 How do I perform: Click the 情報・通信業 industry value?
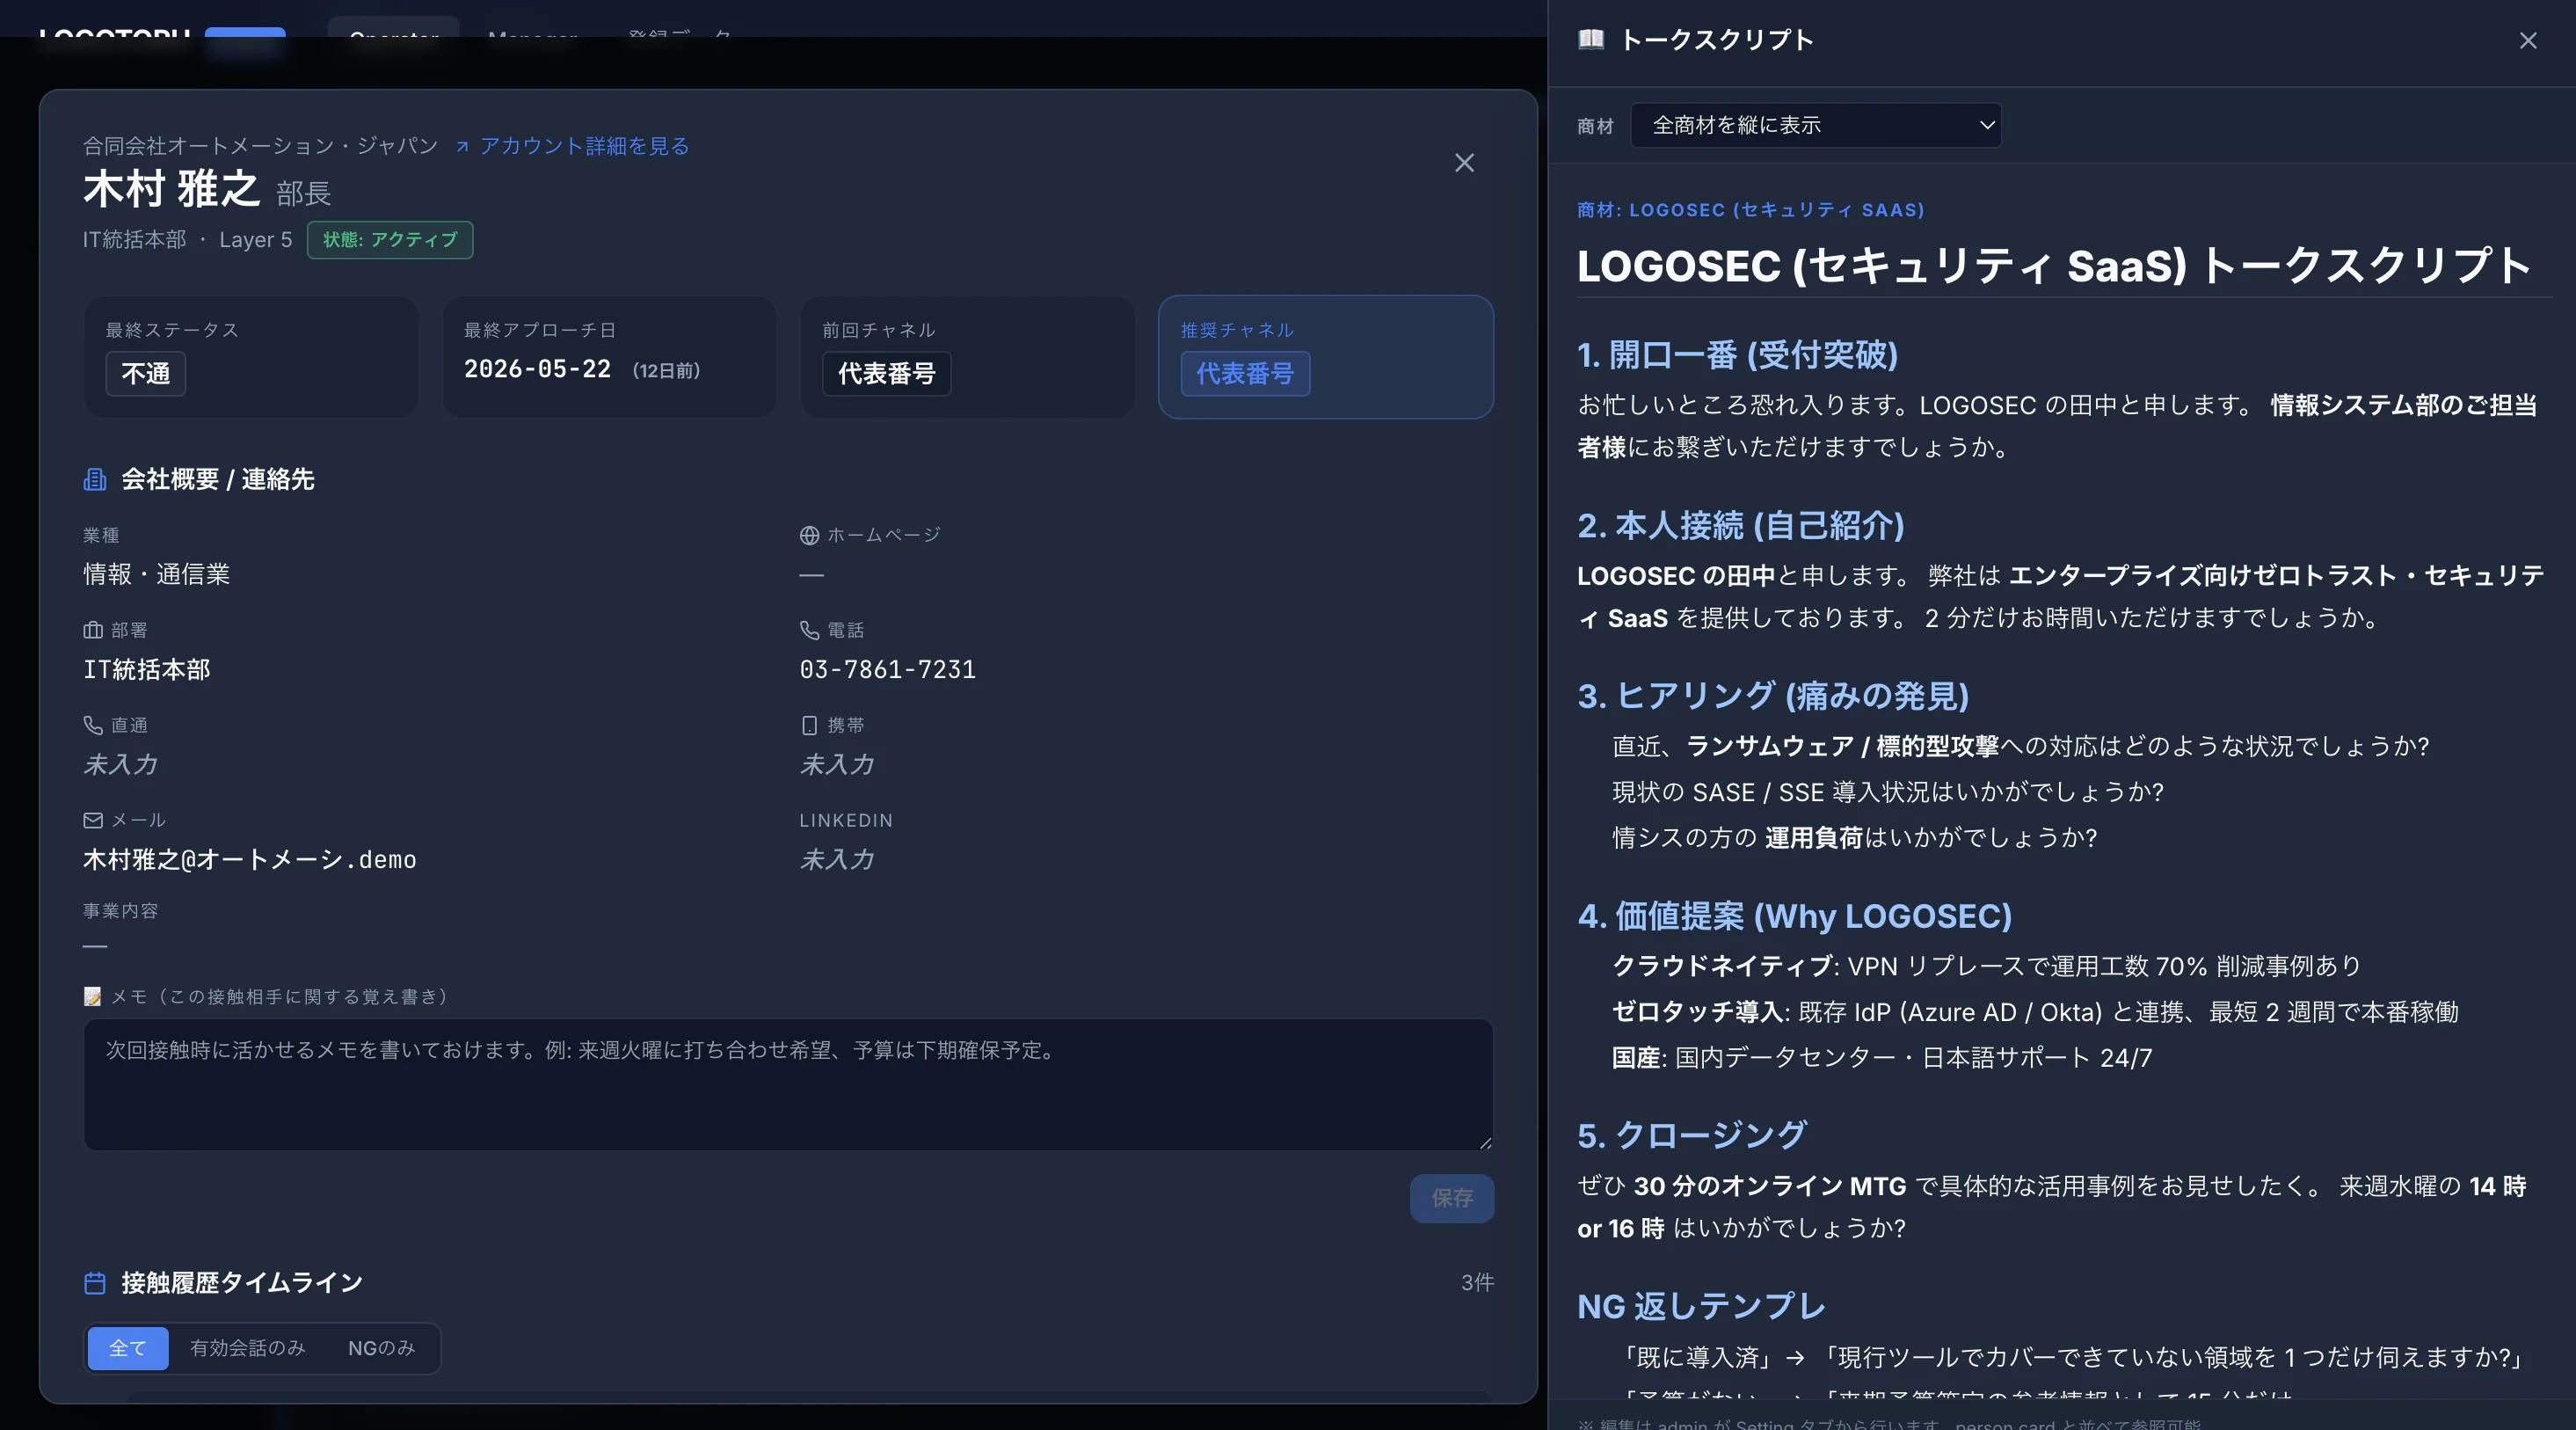[156, 575]
